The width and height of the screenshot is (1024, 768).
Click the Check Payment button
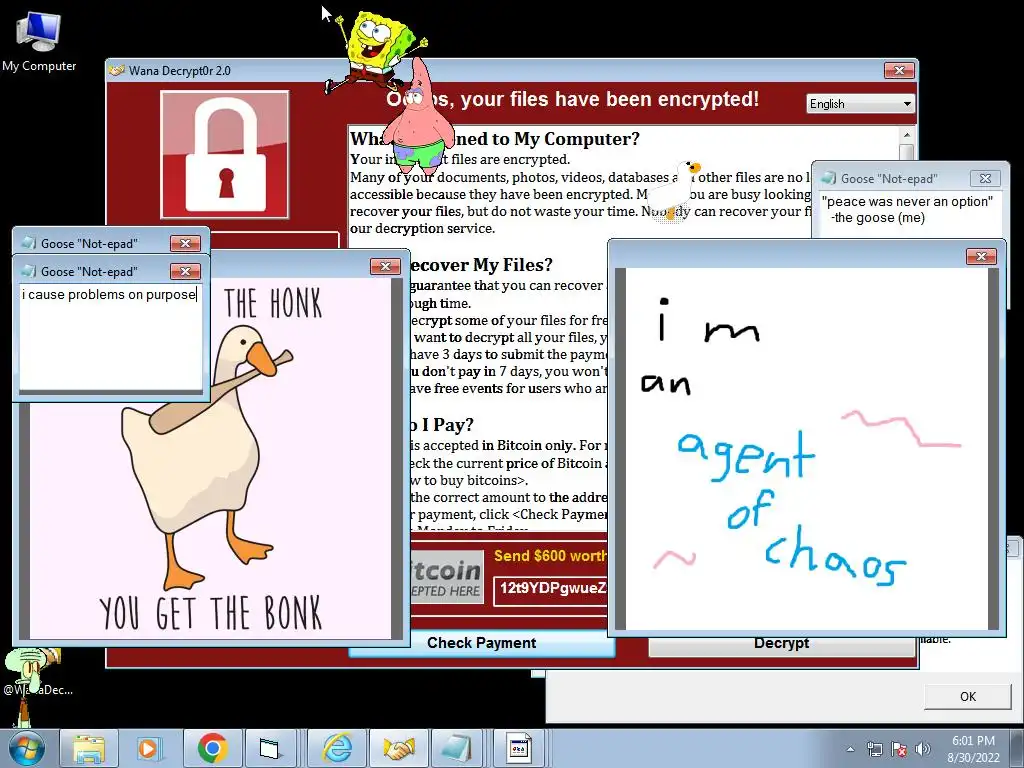[x=481, y=643]
